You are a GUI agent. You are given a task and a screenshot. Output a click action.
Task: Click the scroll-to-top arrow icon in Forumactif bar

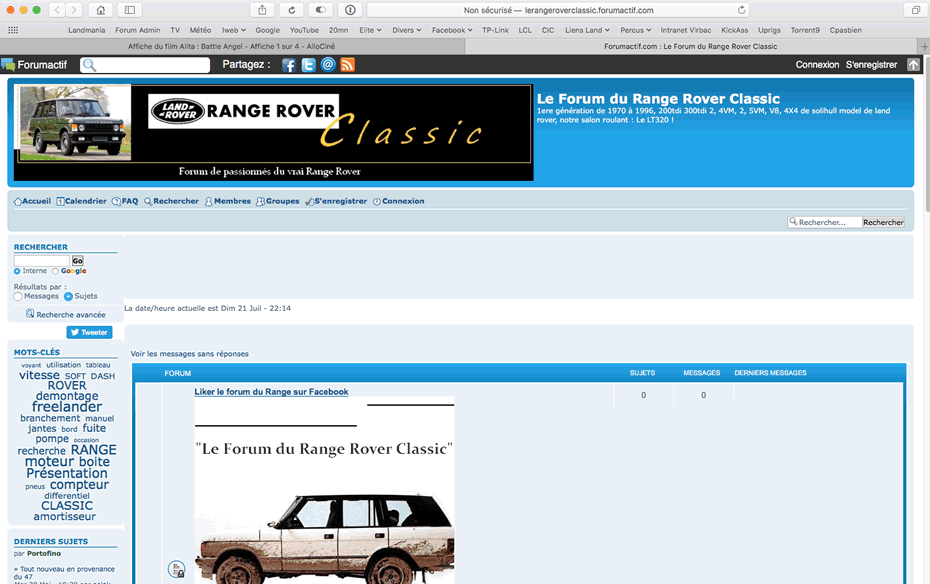pyautogui.click(x=913, y=65)
